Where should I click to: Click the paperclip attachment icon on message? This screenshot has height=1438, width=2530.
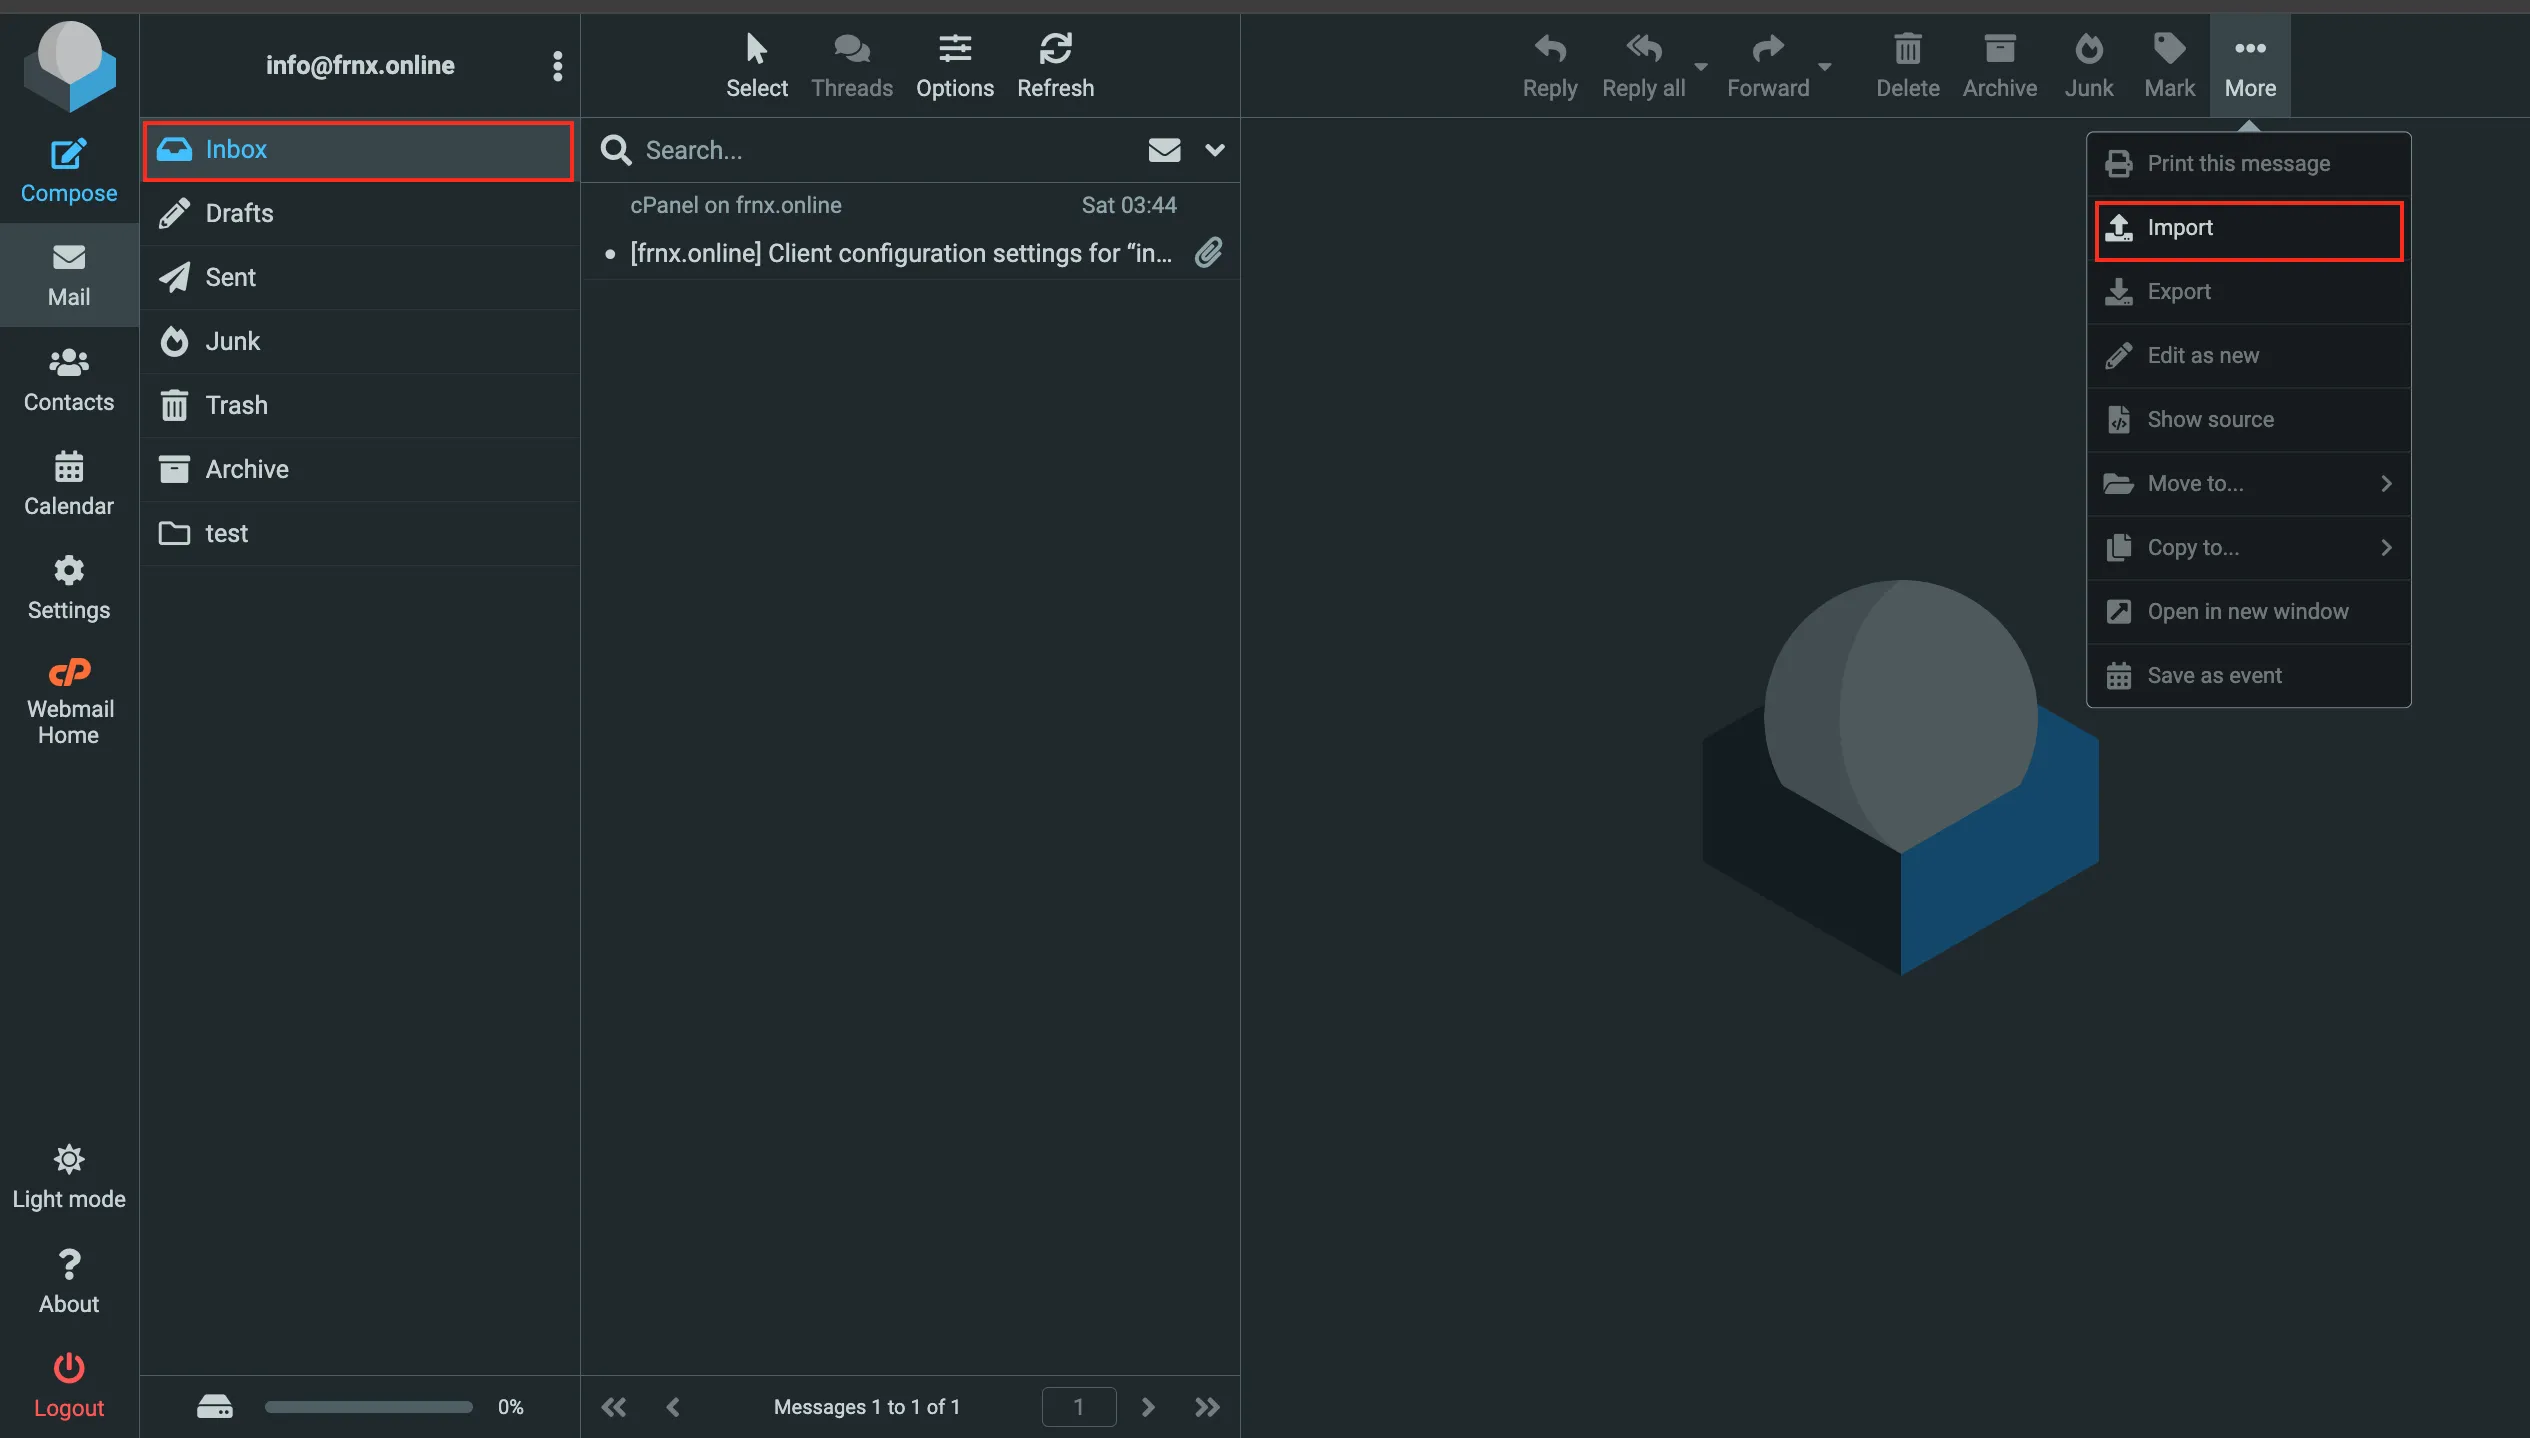click(1208, 253)
